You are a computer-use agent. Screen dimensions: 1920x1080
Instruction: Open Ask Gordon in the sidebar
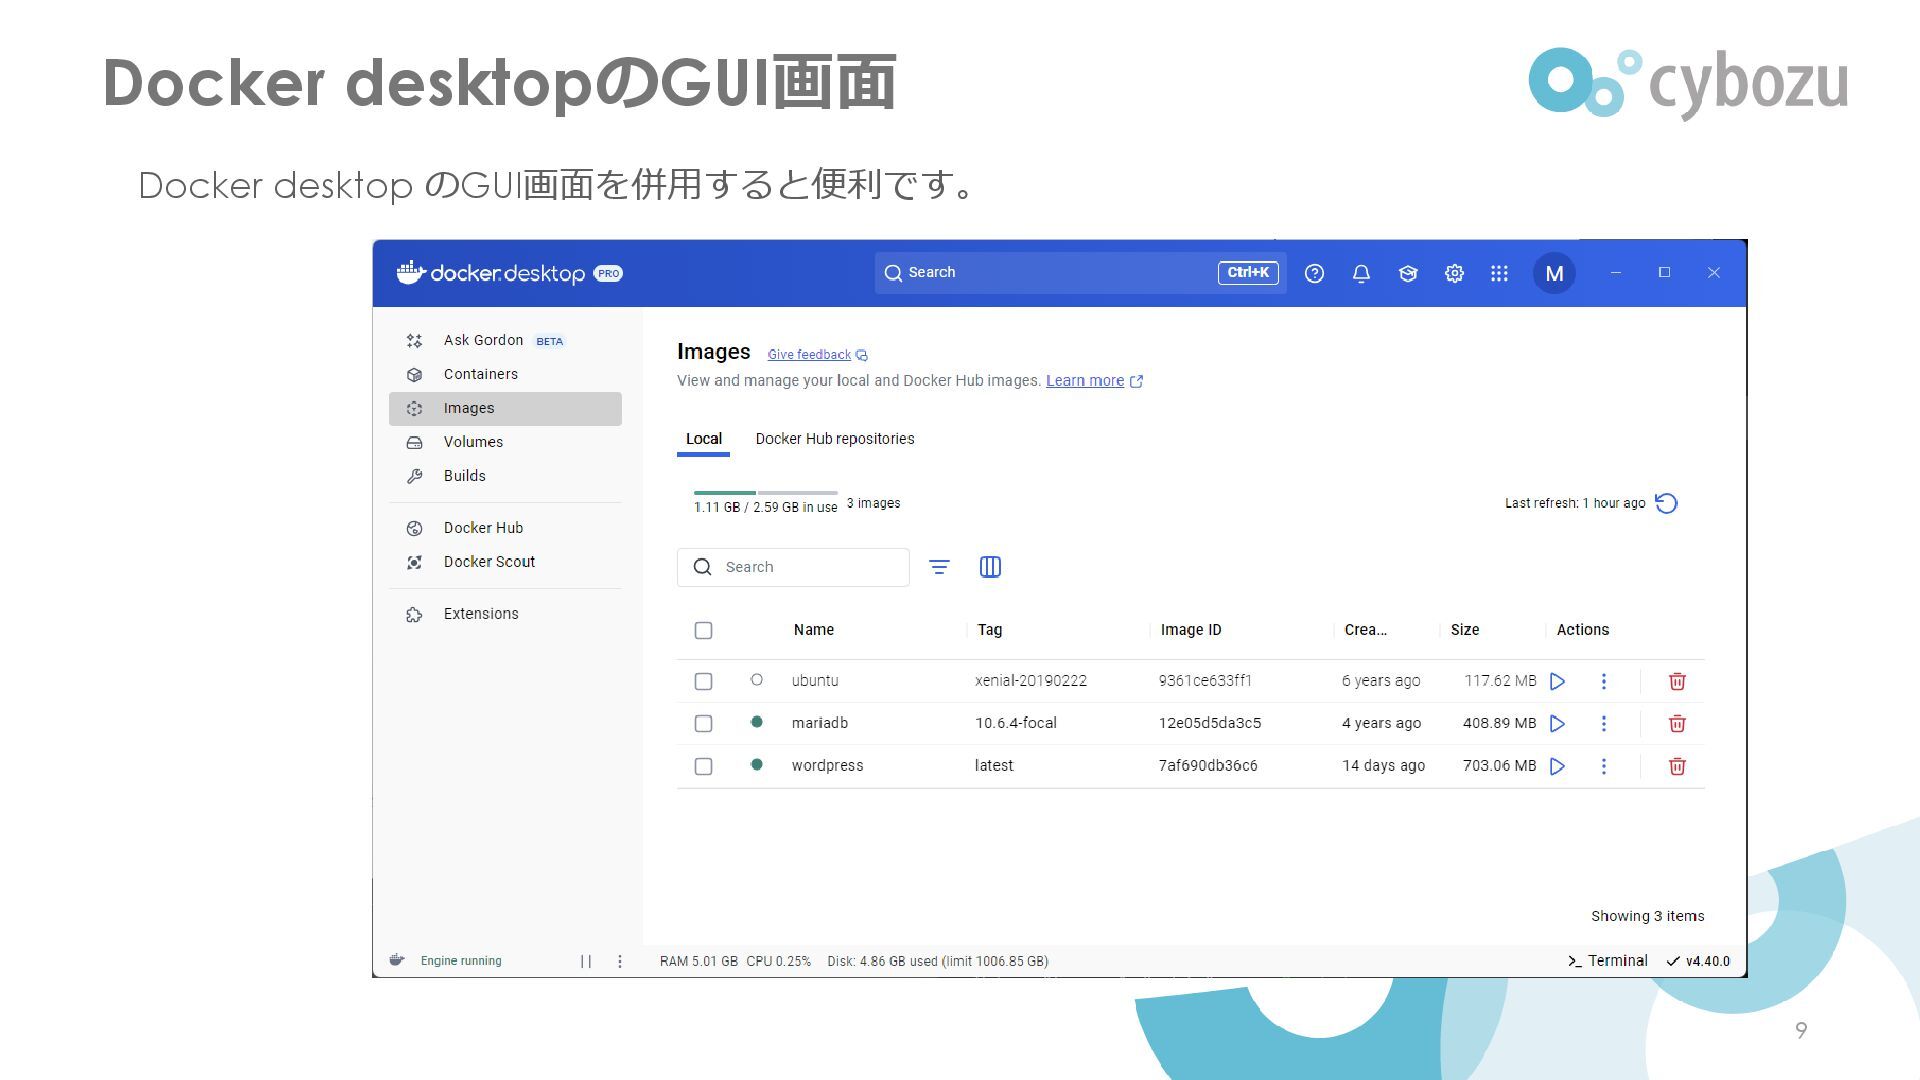505,341
